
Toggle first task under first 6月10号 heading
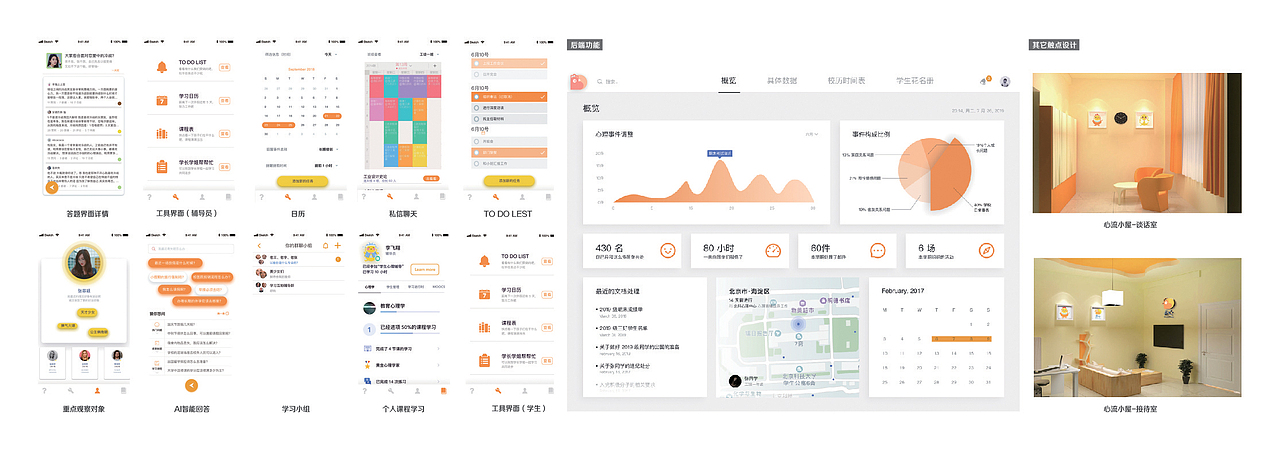tap(509, 63)
